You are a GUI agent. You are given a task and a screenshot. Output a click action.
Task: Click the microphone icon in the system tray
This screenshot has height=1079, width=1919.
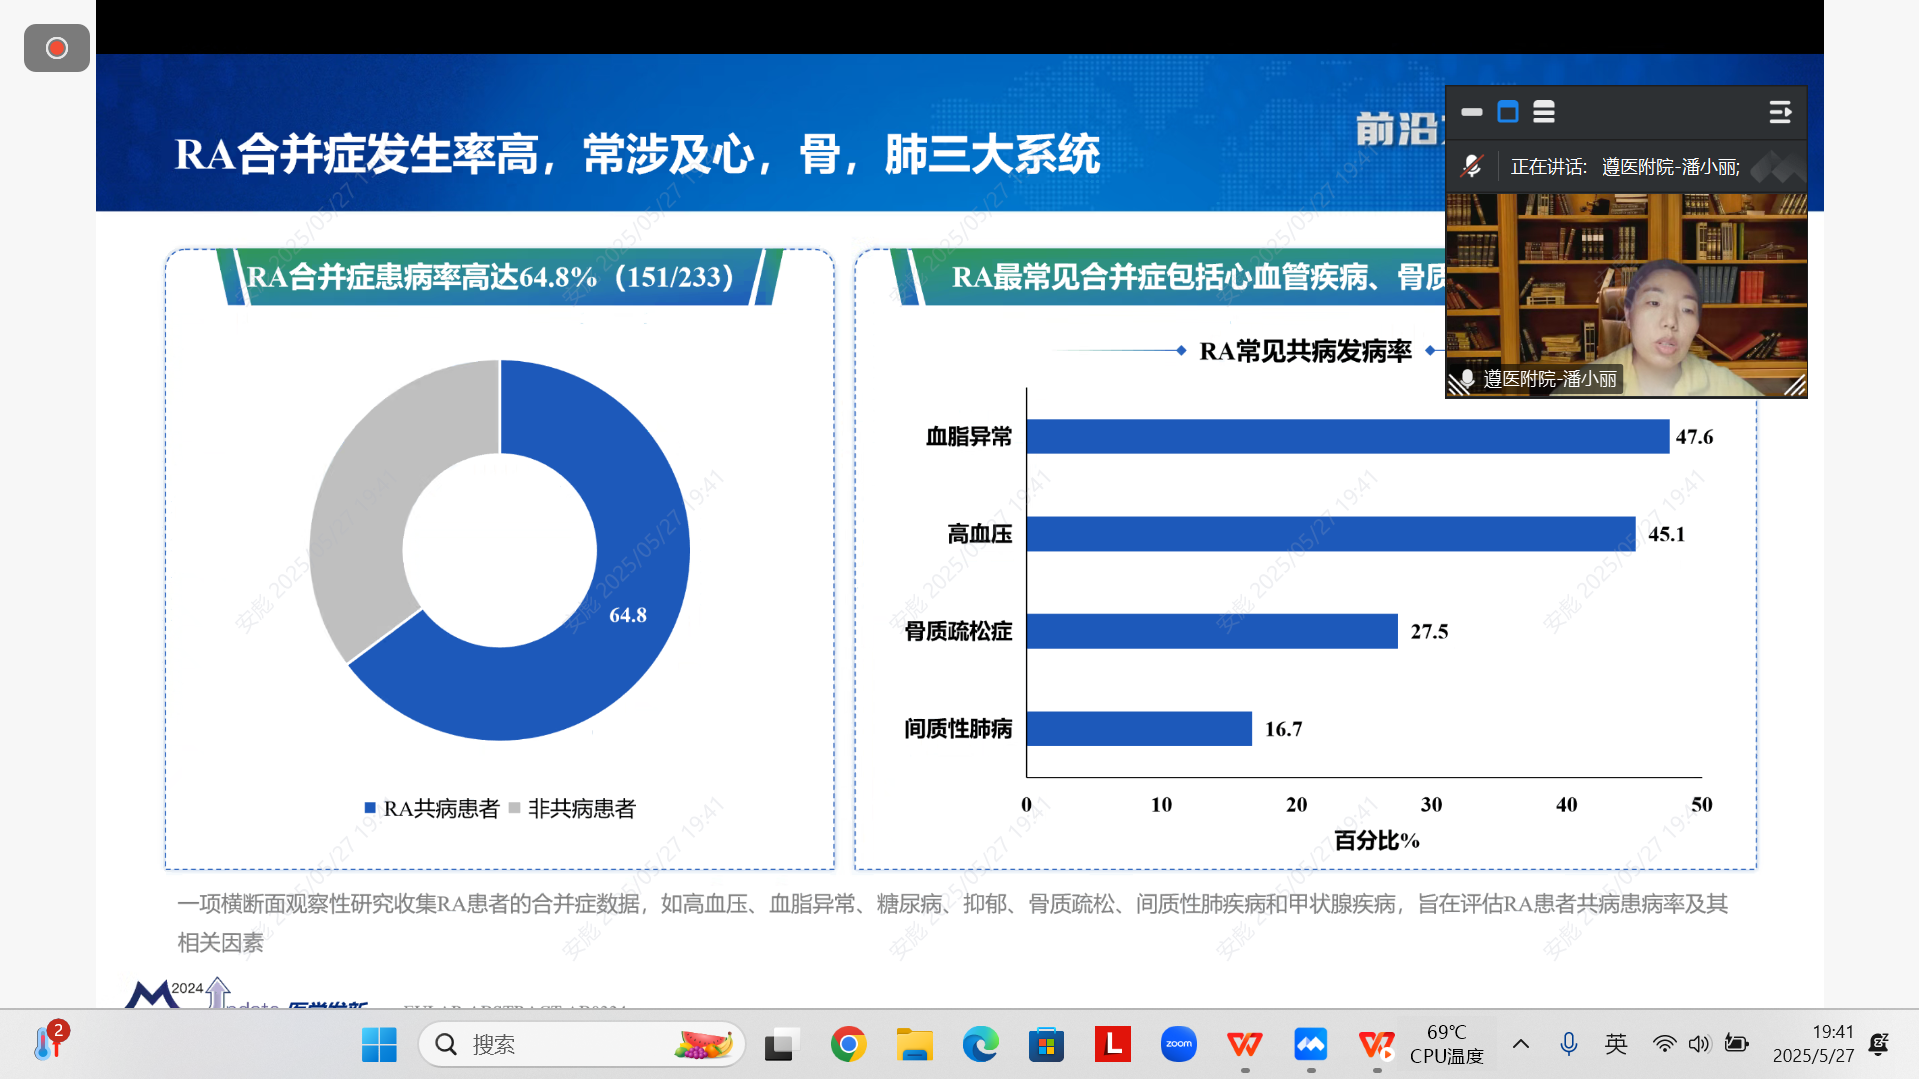(1568, 1044)
